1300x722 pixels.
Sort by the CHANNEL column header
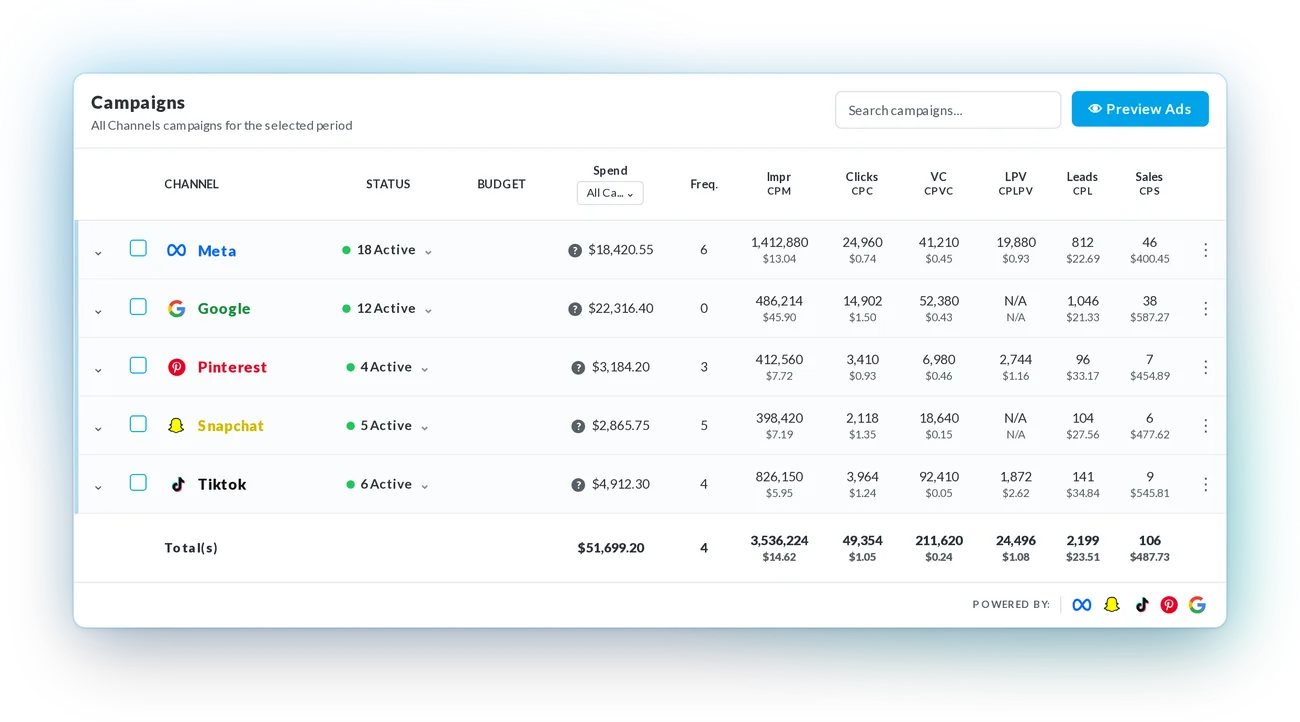[x=191, y=184]
